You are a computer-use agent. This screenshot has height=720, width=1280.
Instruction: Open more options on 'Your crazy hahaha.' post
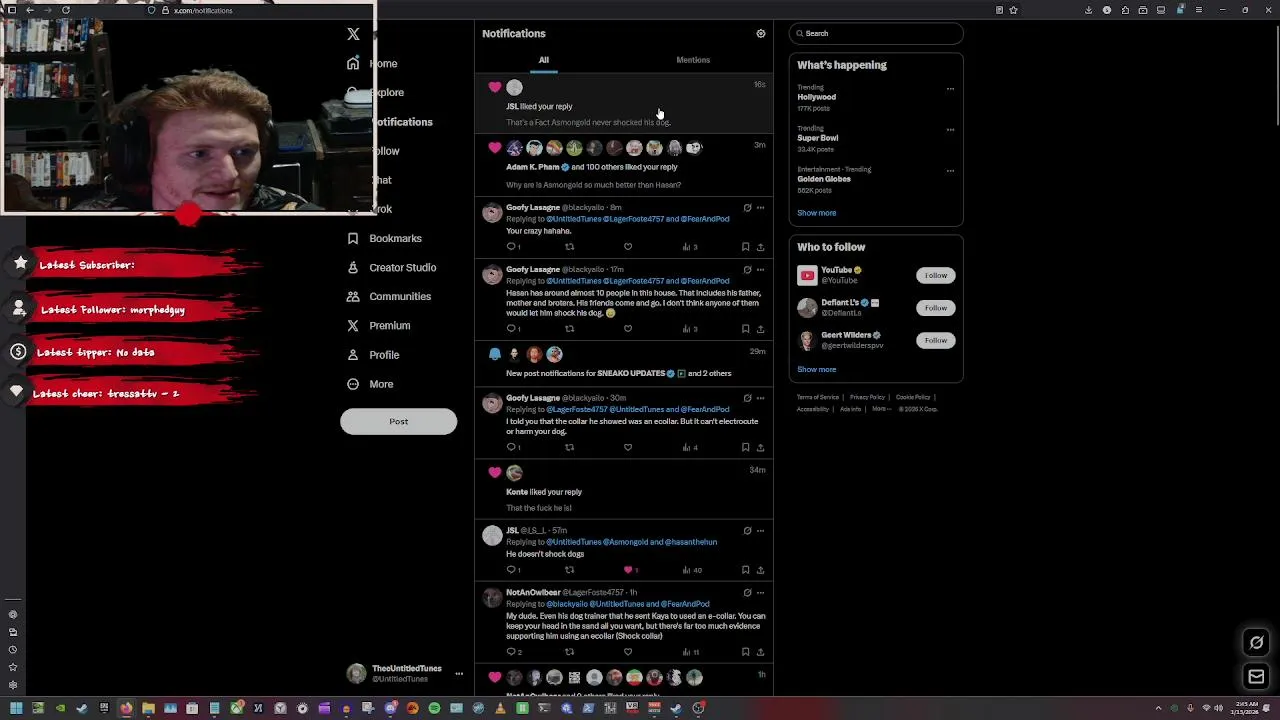coord(761,208)
